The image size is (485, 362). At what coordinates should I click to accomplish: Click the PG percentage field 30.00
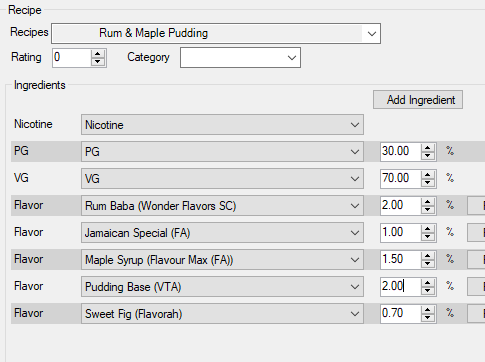pyautogui.click(x=400, y=151)
